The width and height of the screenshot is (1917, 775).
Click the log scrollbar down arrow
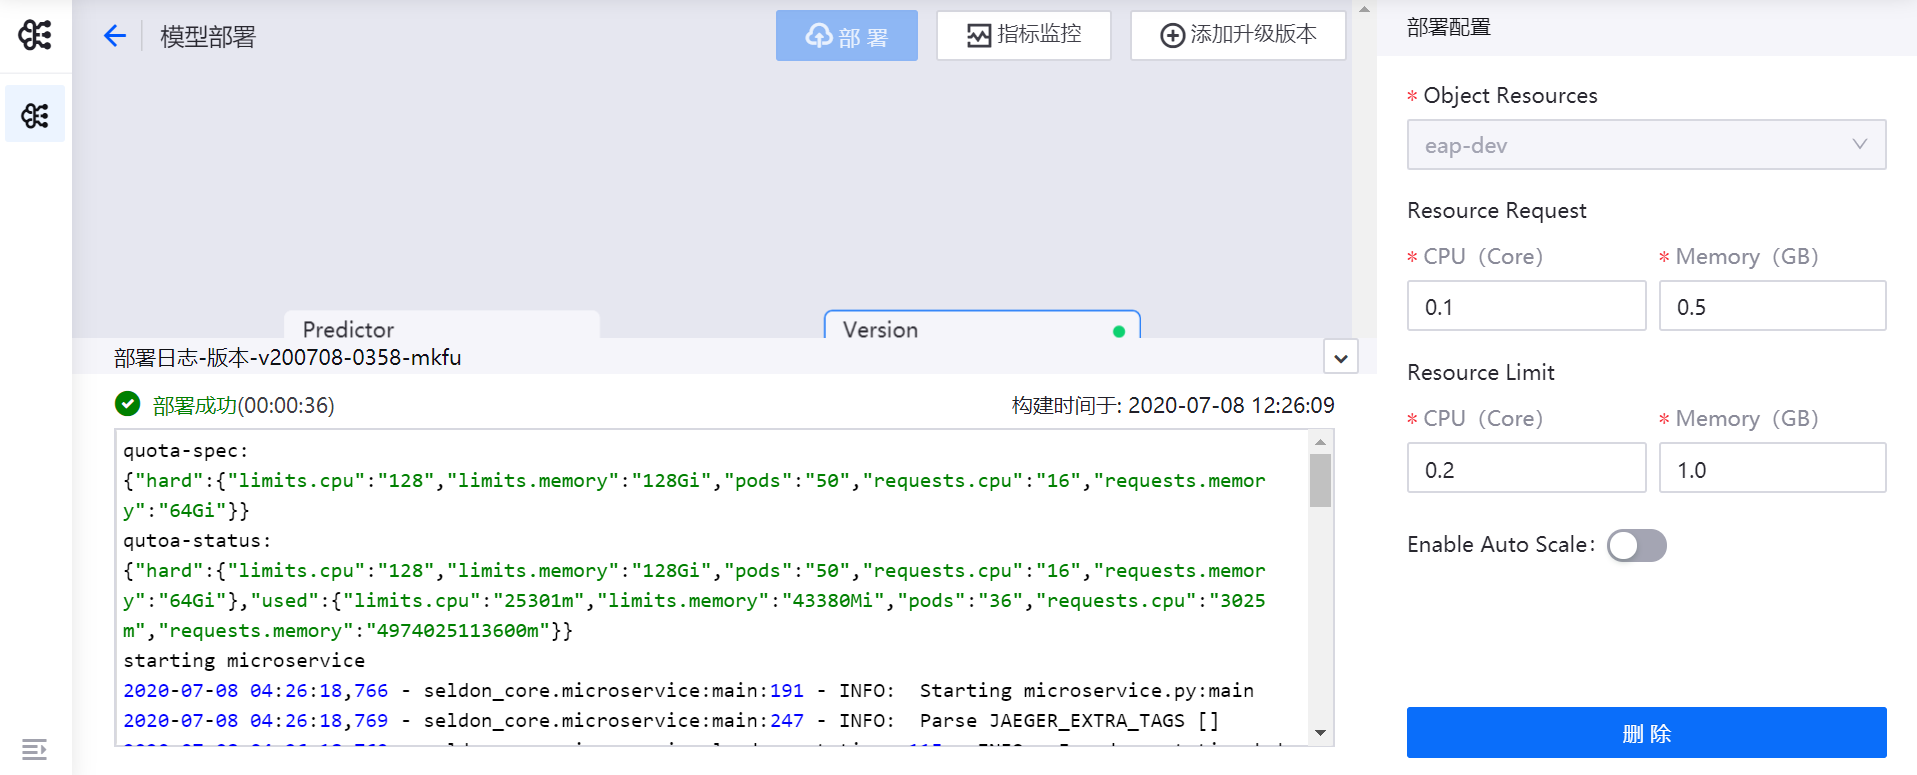click(x=1320, y=733)
